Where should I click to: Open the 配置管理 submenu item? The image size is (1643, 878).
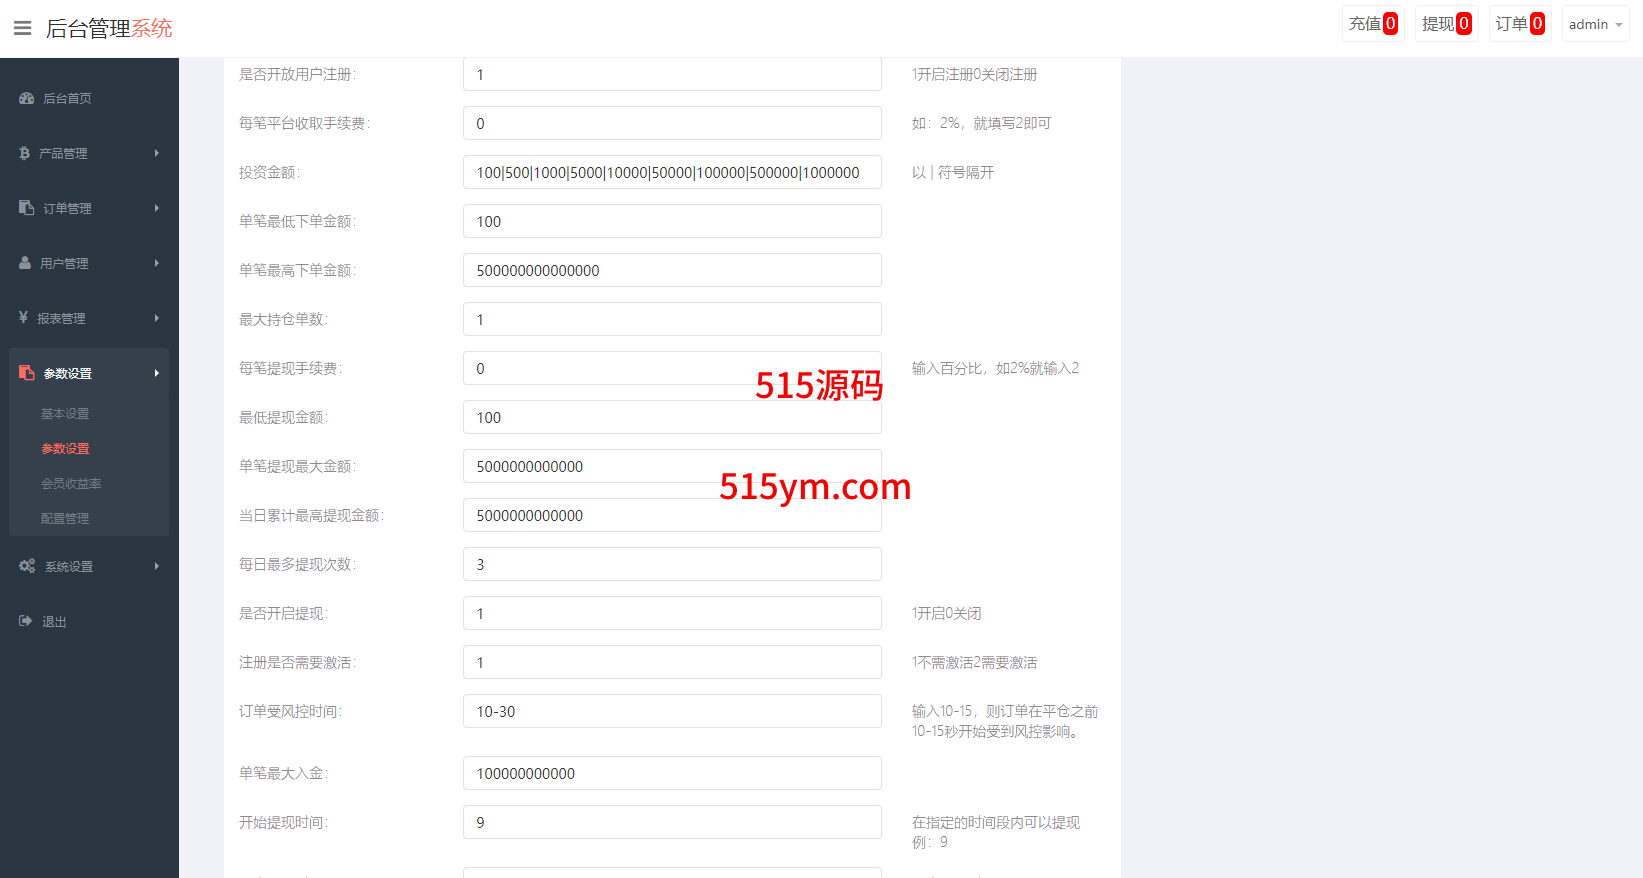[65, 519]
